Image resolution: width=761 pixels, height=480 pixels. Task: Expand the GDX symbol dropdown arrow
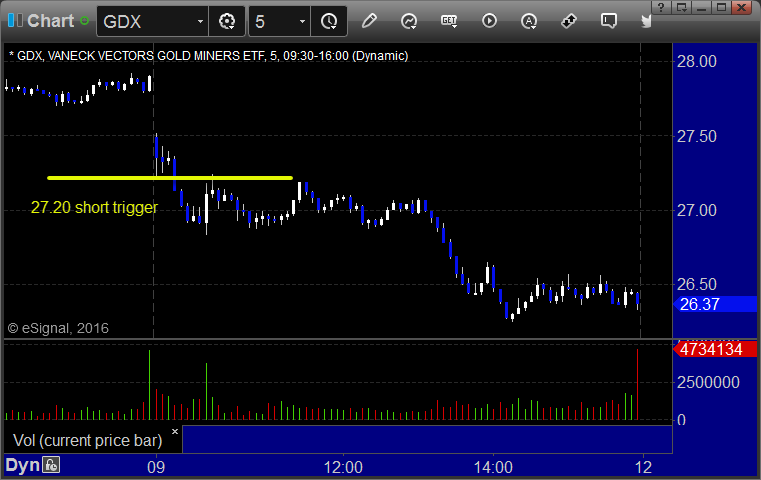(x=200, y=21)
